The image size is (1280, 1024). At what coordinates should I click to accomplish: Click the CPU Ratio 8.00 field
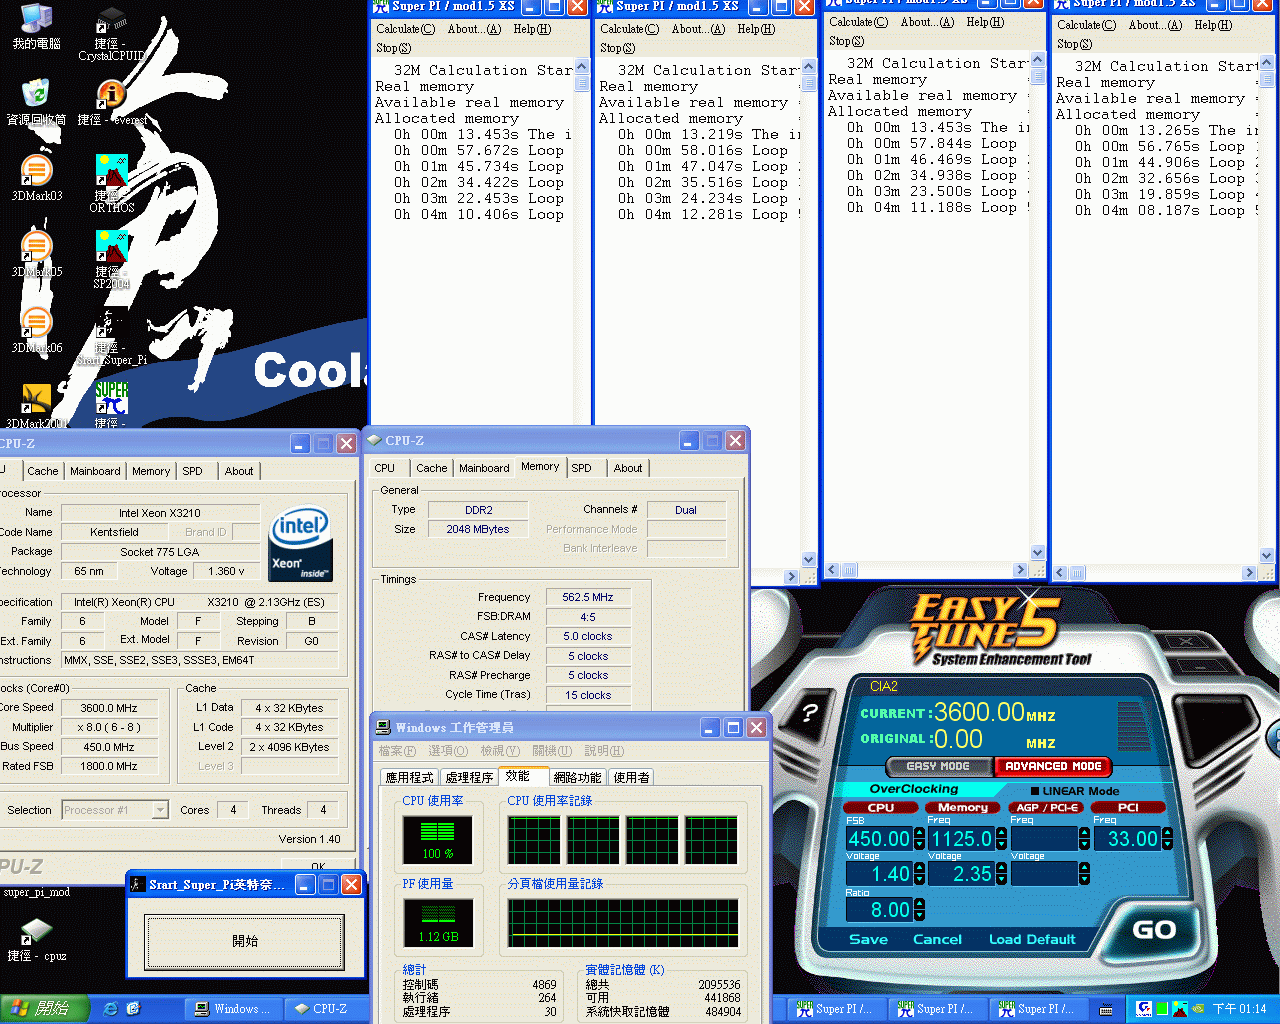tap(879, 910)
